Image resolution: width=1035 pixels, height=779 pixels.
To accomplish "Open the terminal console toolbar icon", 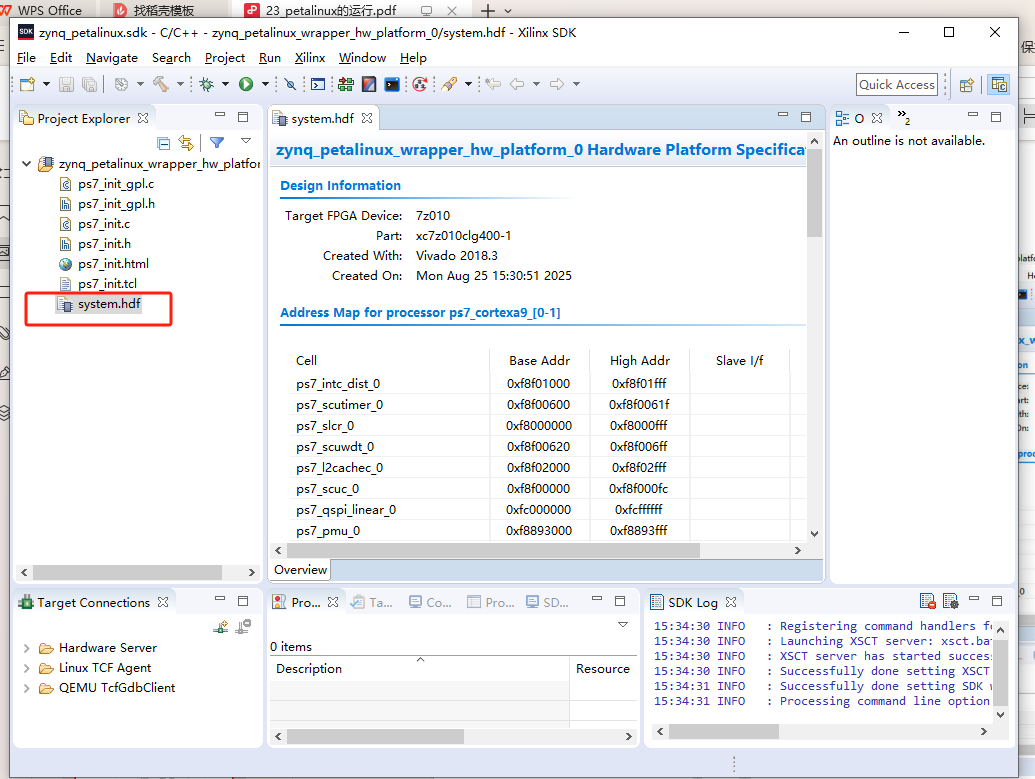I will [x=318, y=84].
